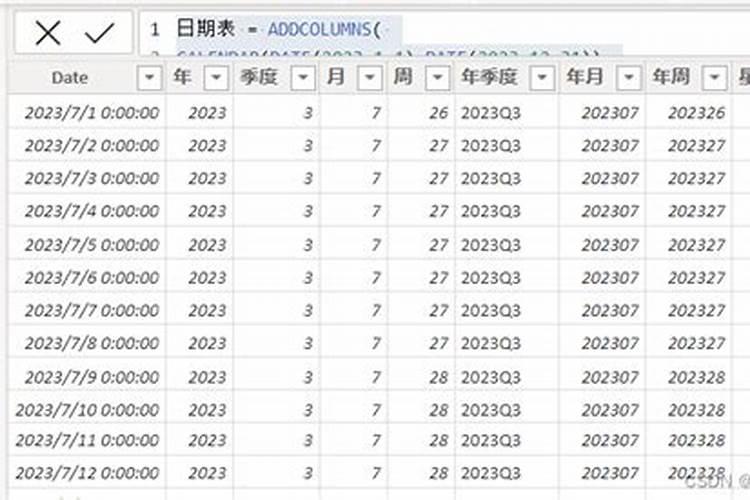This screenshot has height=500, width=750.
Task: Open the 月 column filter dropdown
Action: tap(370, 77)
